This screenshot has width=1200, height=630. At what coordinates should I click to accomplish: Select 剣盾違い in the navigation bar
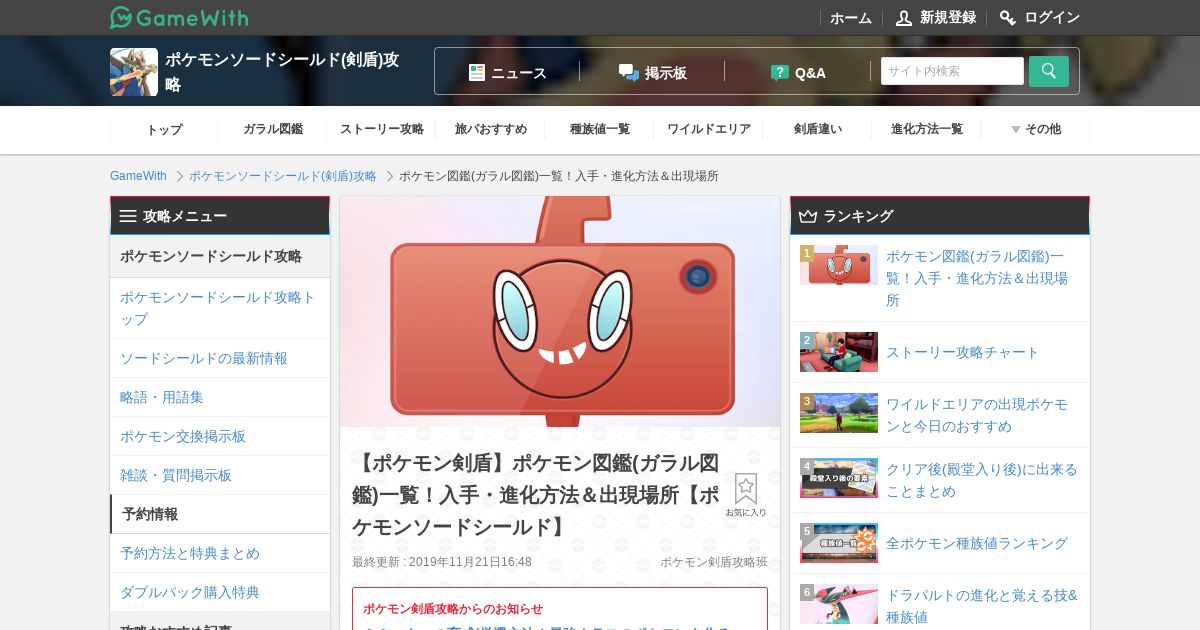tap(818, 129)
